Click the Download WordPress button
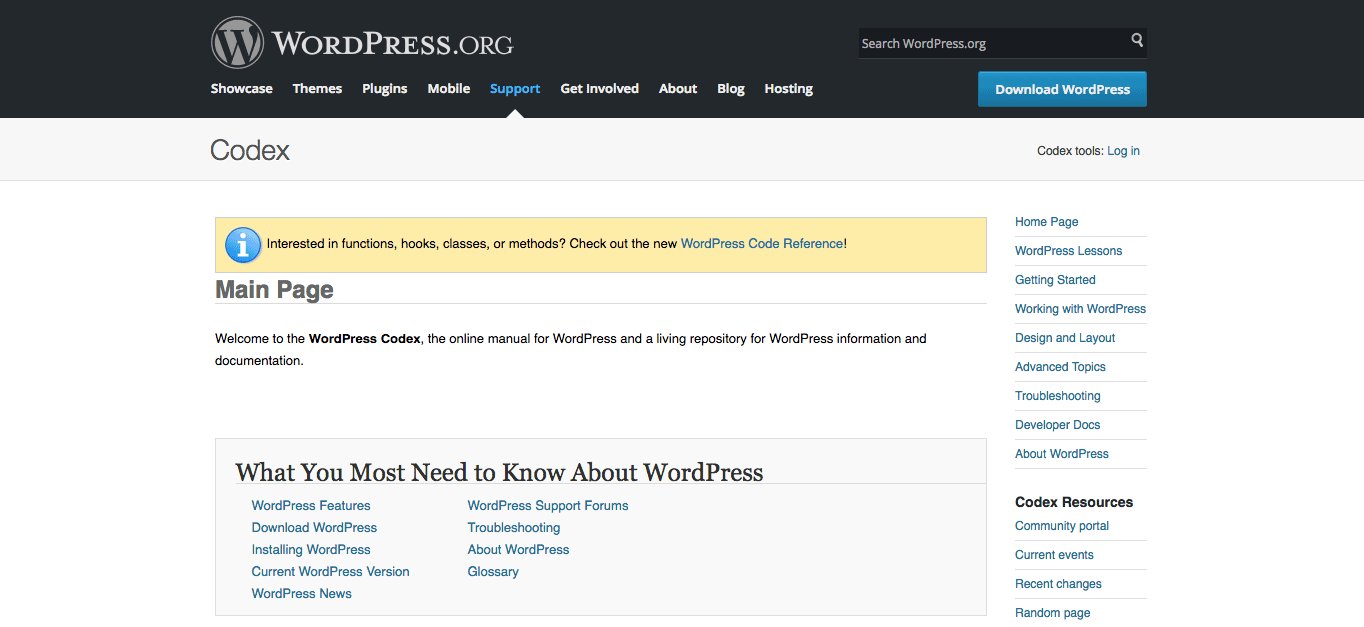Image resolution: width=1364 pixels, height=627 pixels. click(x=1062, y=89)
